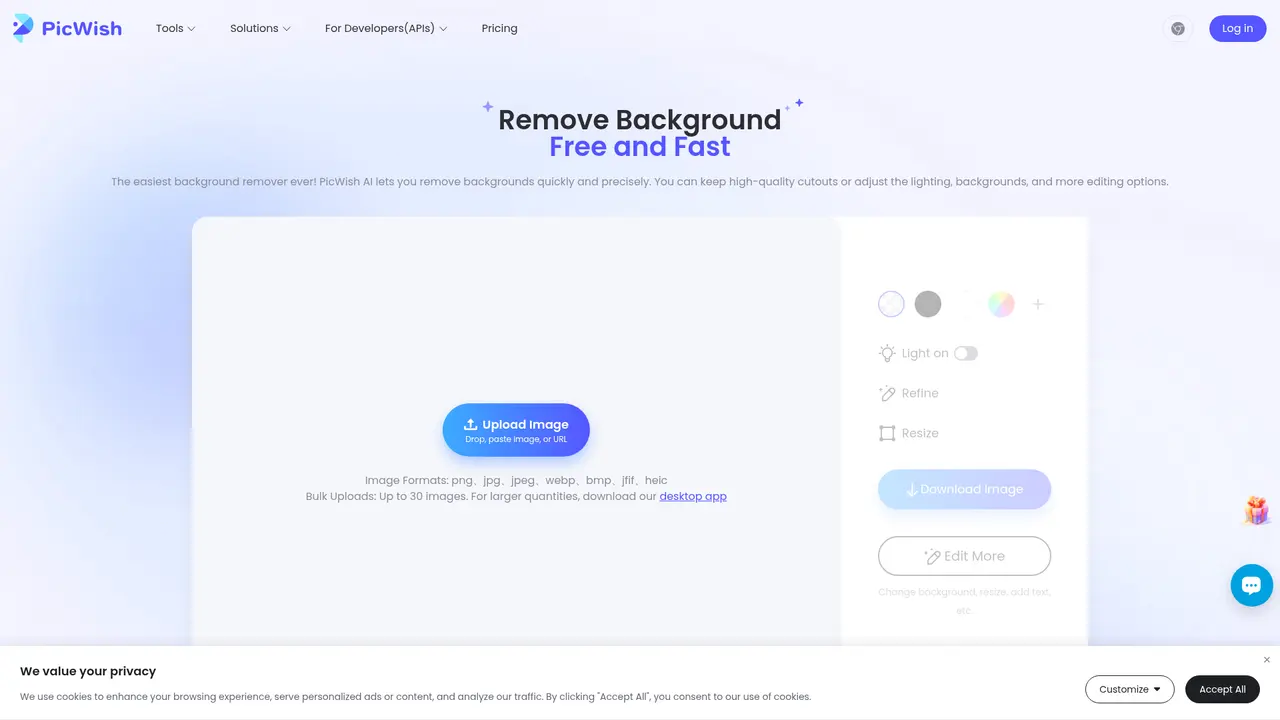1280x720 pixels.
Task: Toggle the Light on switch
Action: coord(966,353)
